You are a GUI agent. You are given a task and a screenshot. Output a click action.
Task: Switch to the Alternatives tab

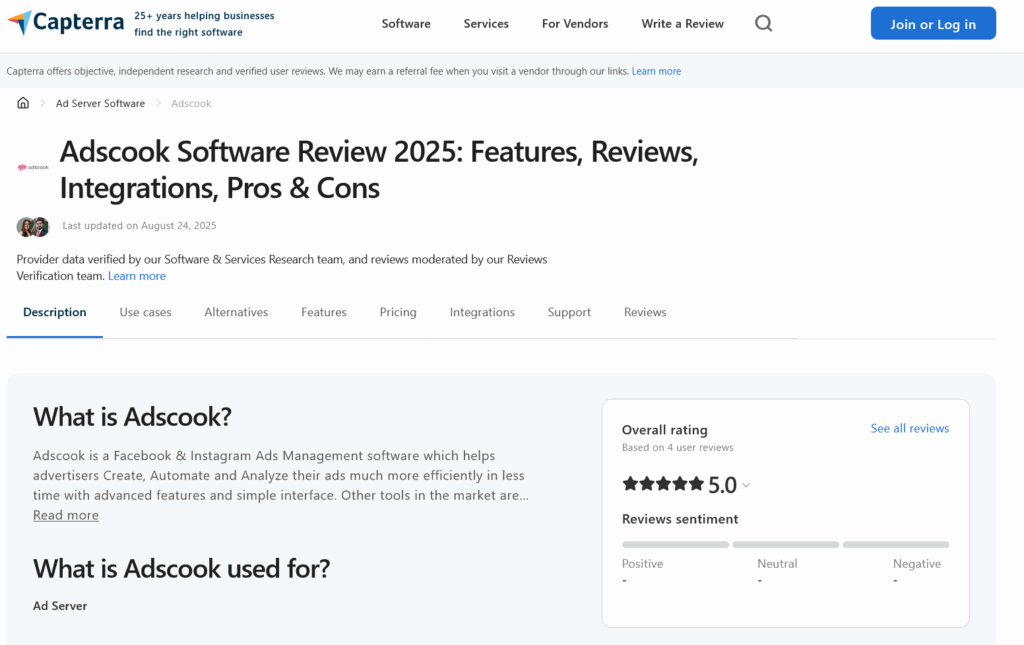(236, 312)
